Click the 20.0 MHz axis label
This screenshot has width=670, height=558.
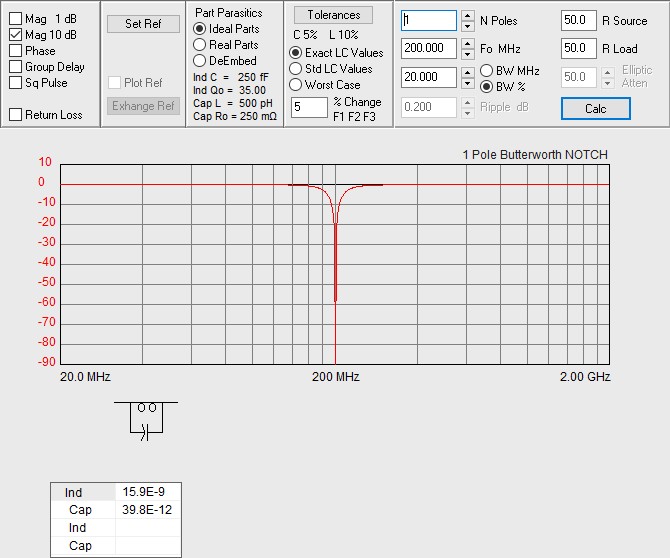pos(85,377)
